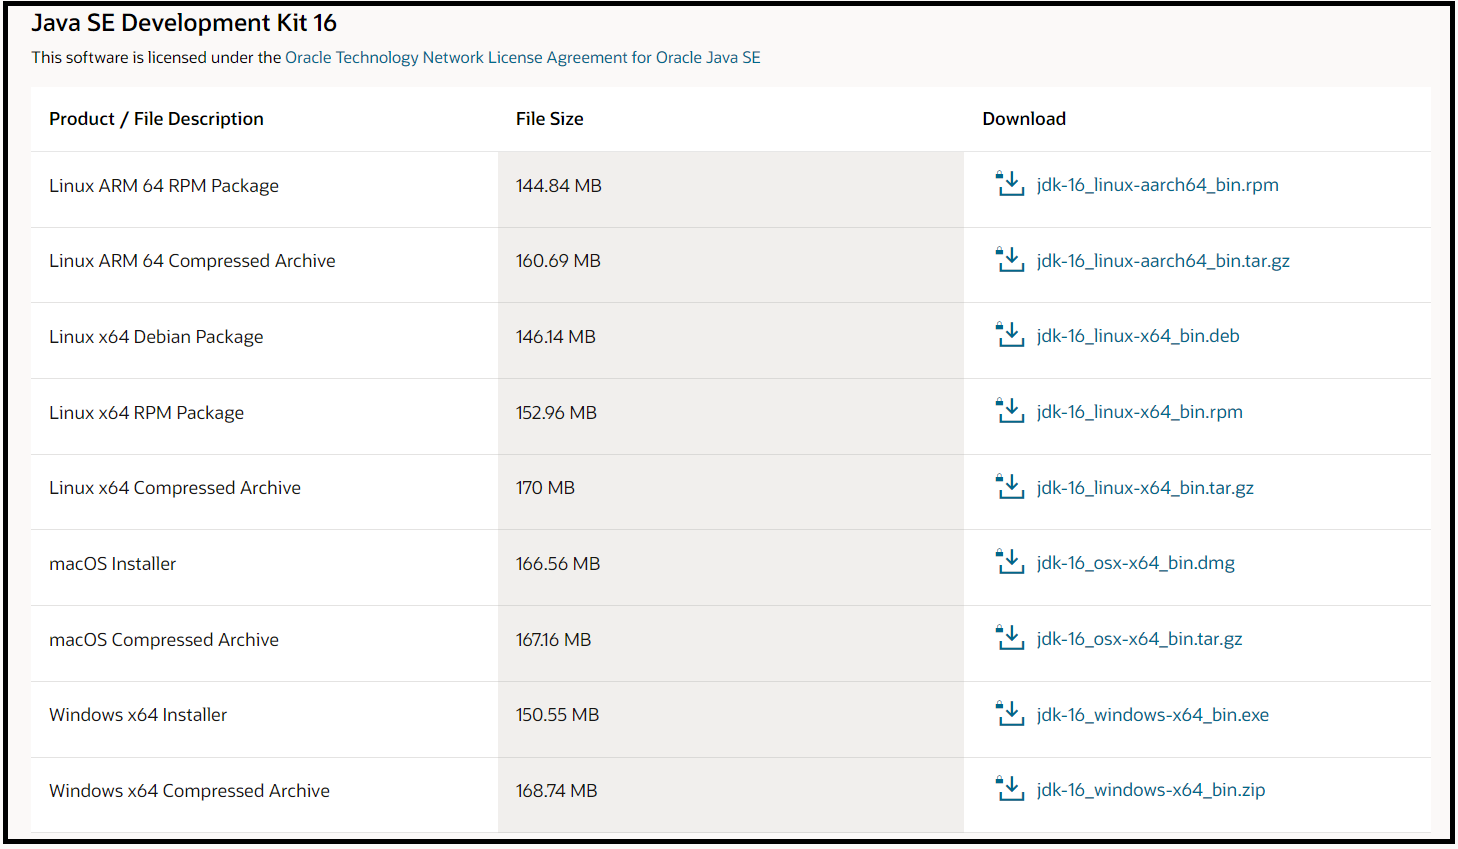Select the Linux x64 Debian Package label
Screen dimensions: 1458x849
(156, 337)
